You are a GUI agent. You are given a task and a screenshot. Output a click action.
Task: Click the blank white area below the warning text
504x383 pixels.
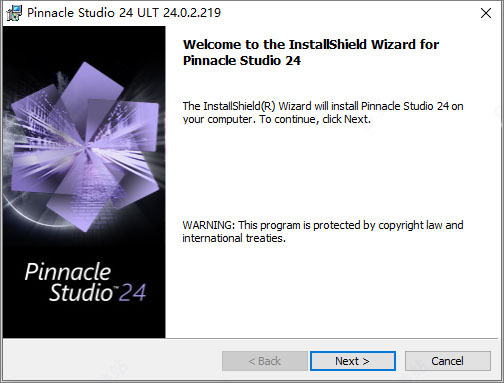(x=333, y=290)
